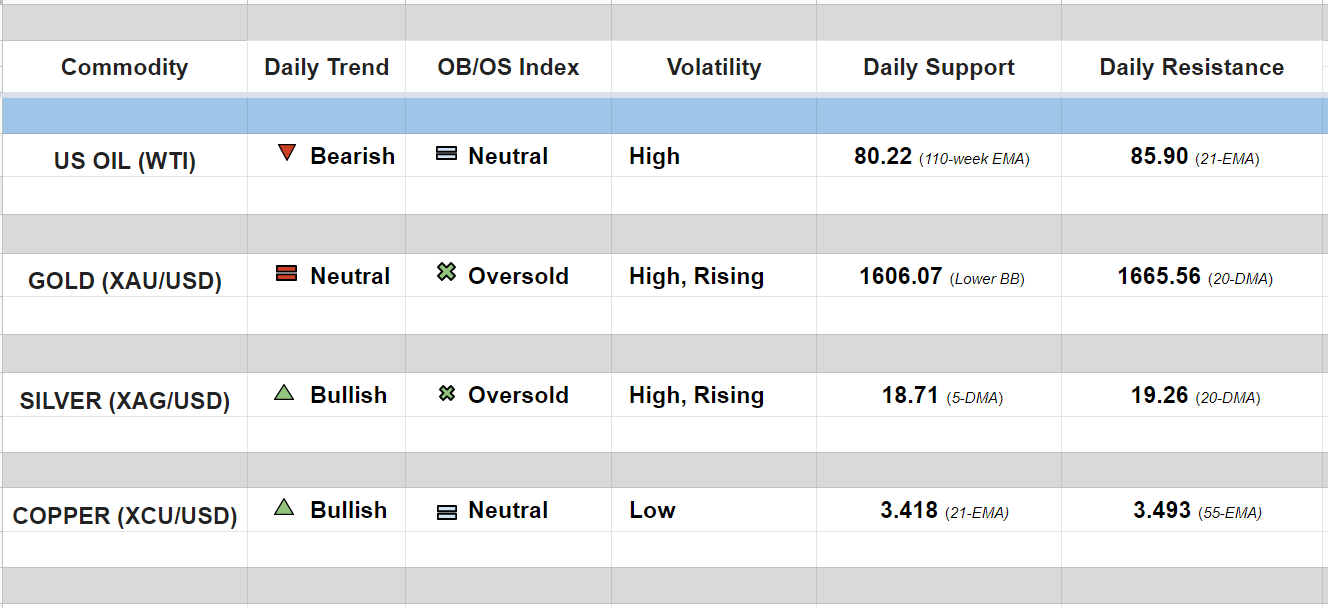The image size is (1328, 608).
Task: Click the SILVER (XAG/USD) row label
Action: click(124, 401)
